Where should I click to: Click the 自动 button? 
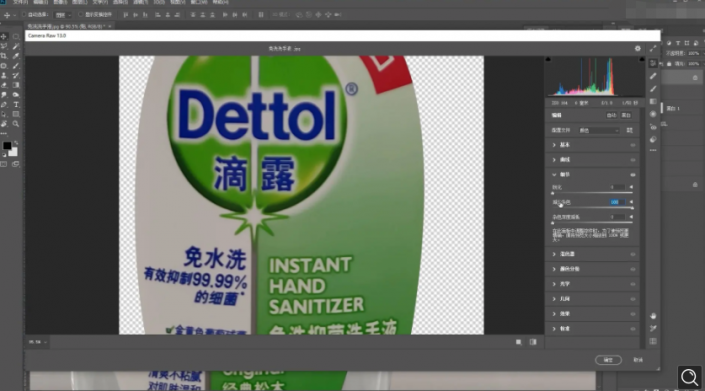611,116
